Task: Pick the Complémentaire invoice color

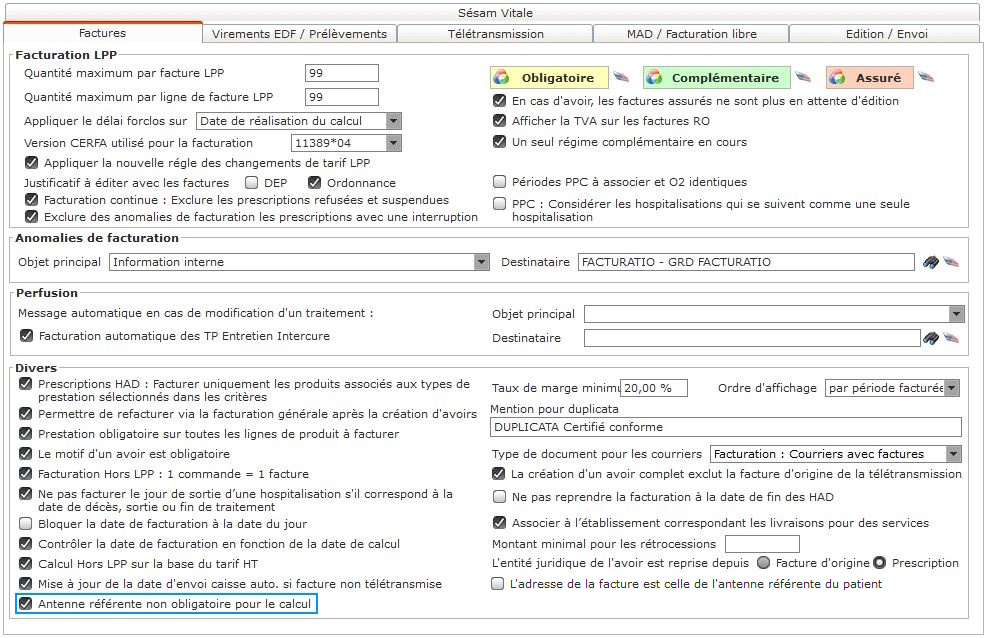Action: pyautogui.click(x=716, y=77)
